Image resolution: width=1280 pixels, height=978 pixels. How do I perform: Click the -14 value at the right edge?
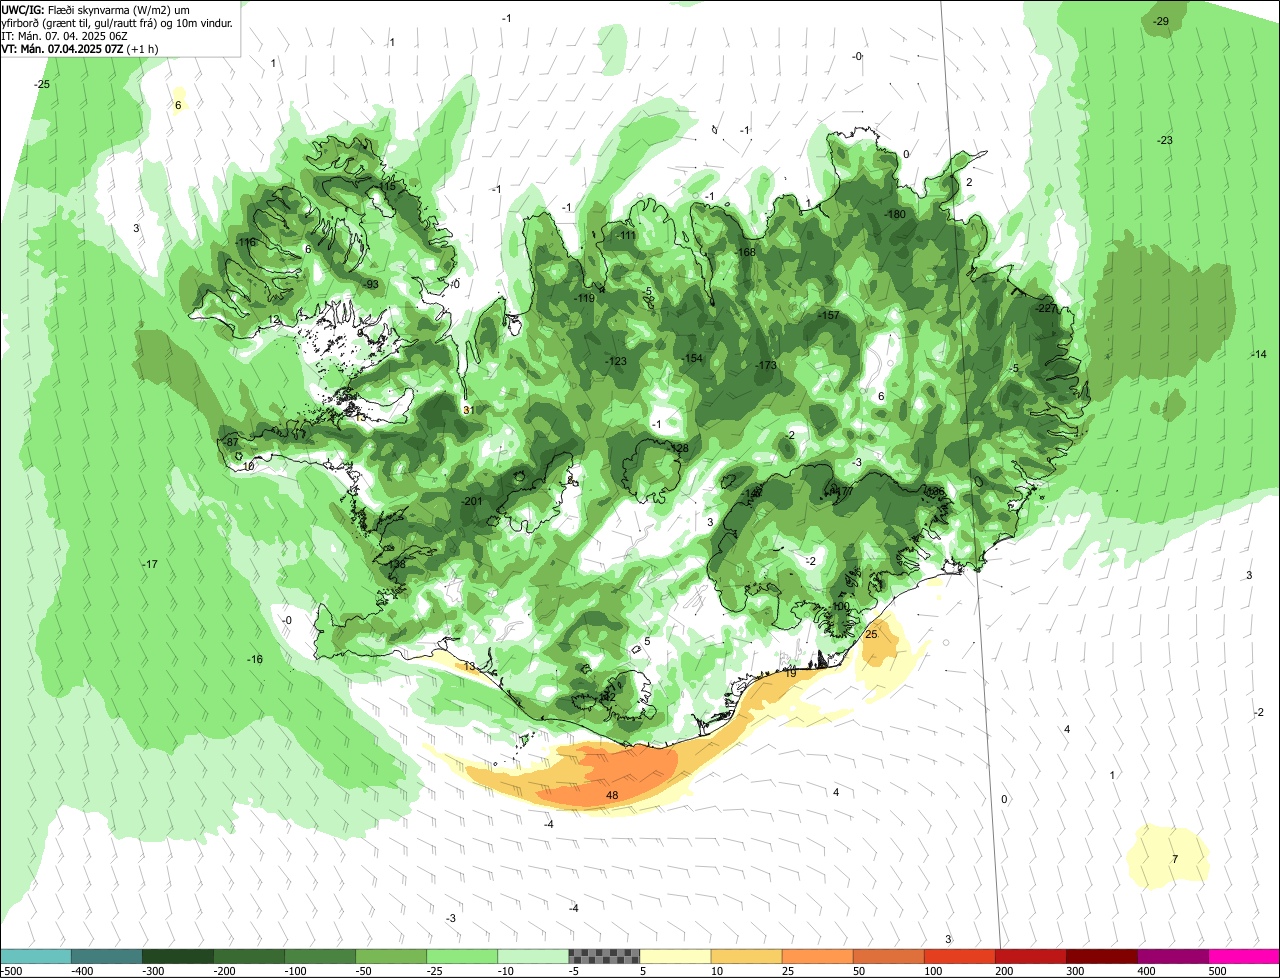[1259, 354]
